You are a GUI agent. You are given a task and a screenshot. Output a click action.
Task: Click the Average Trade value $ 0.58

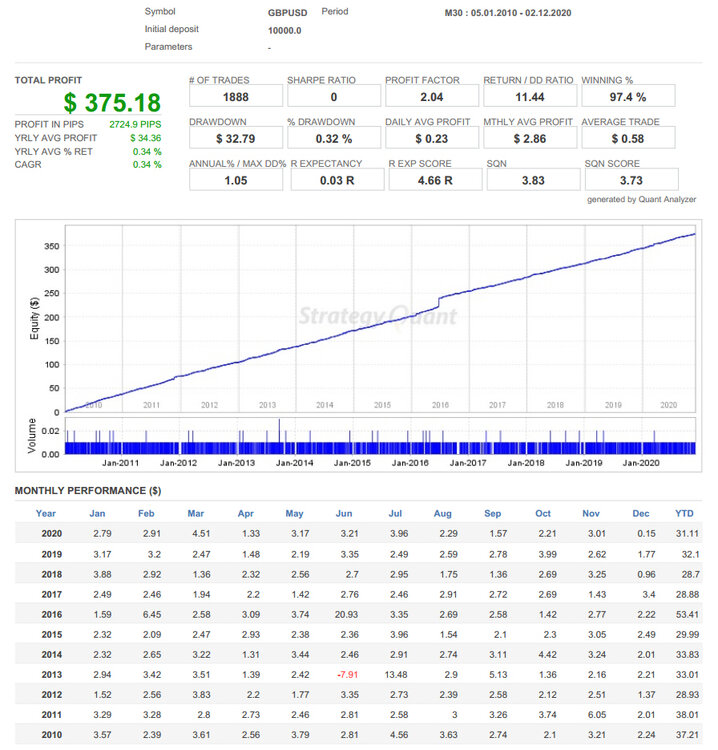point(628,139)
